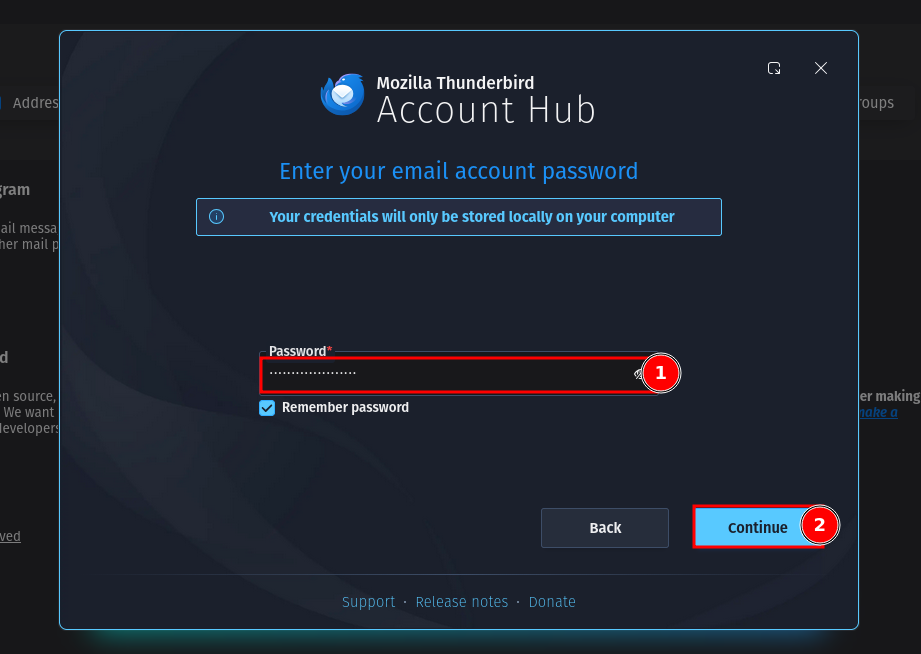The image size is (921, 654).
Task: Click the 'Enter your email account password' heading
Action: tap(459, 171)
